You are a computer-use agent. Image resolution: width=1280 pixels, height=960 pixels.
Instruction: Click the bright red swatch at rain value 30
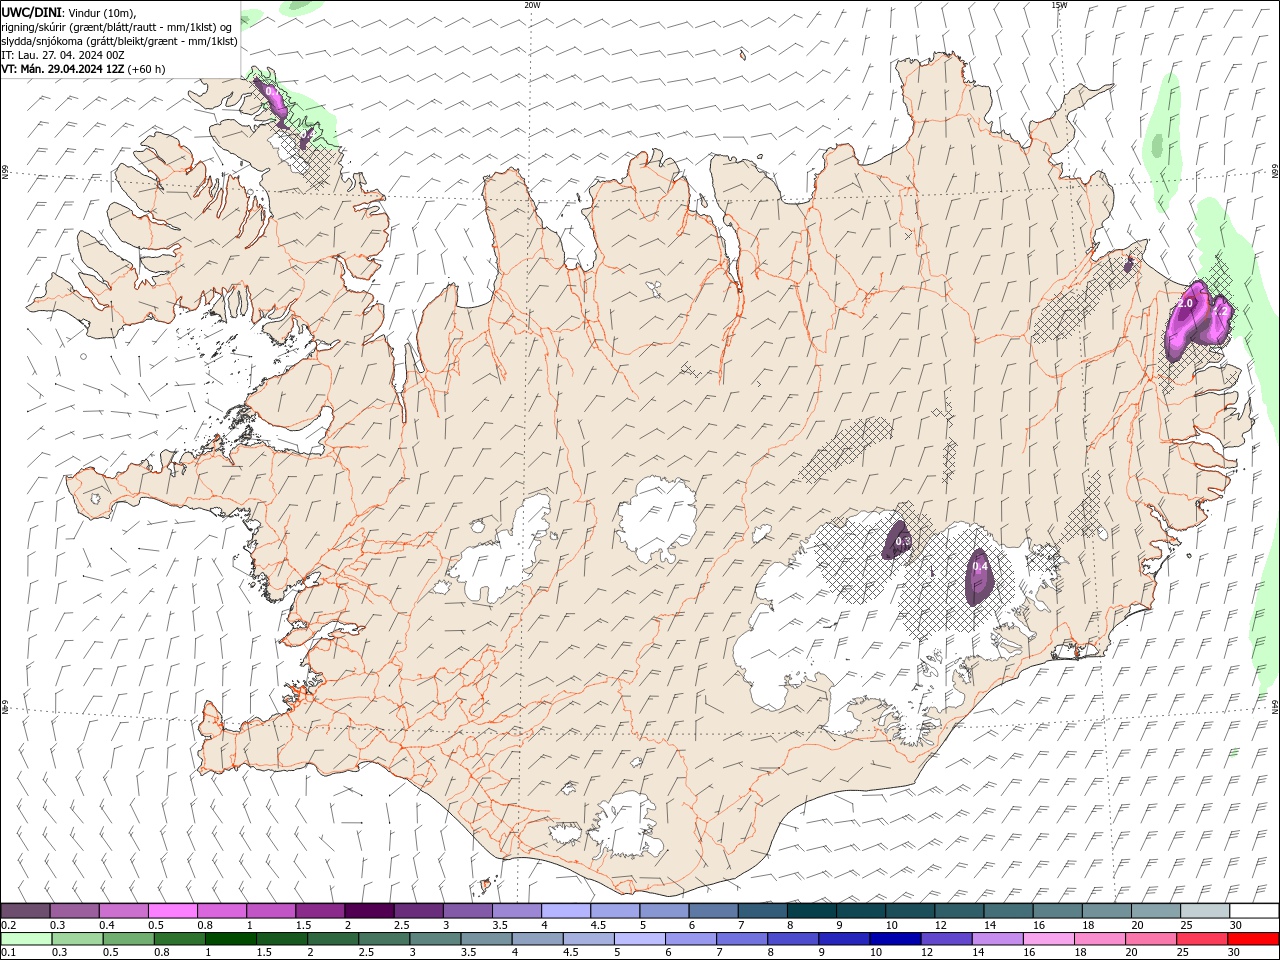[x=1253, y=939]
